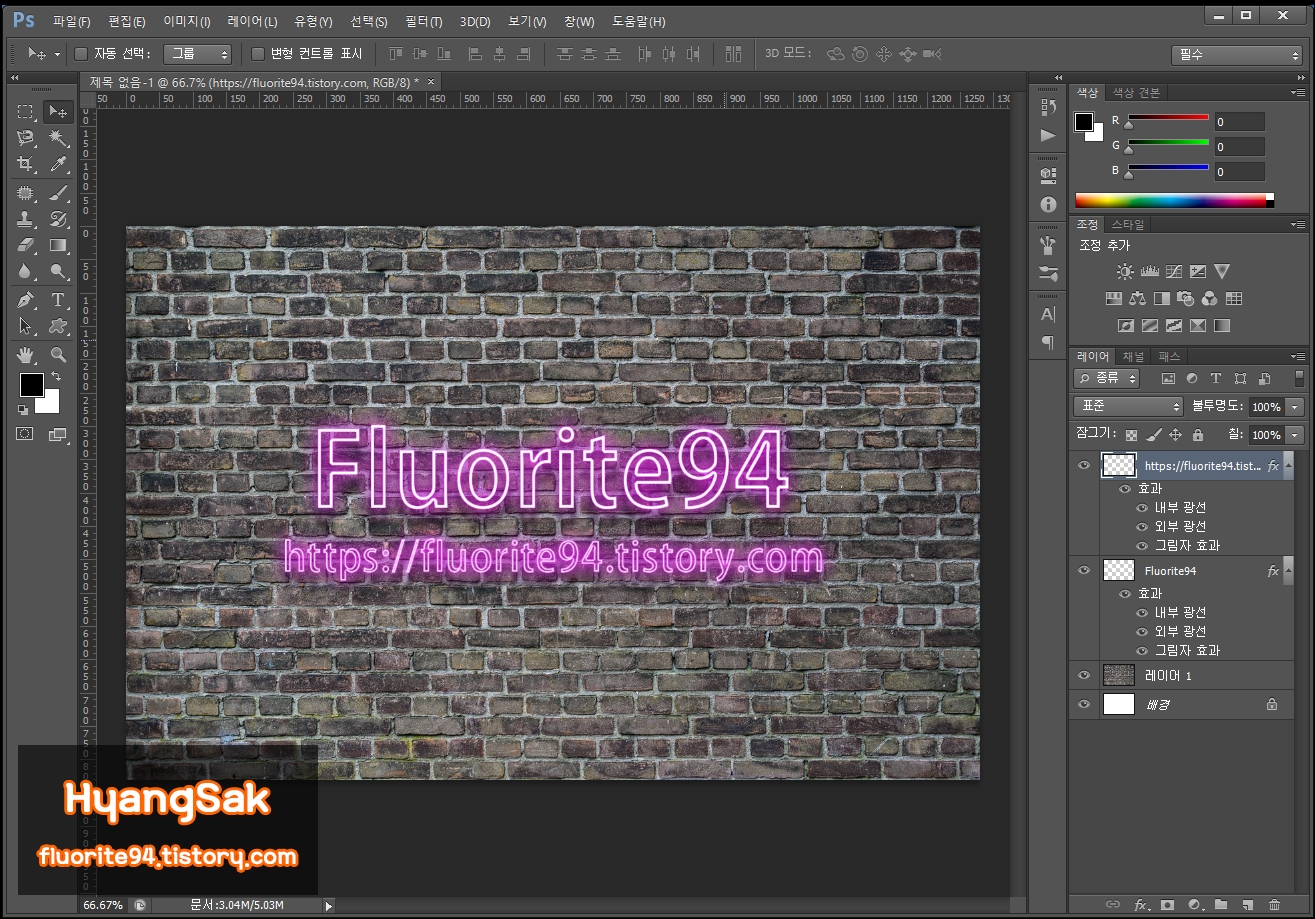Switch to the 색상 견본 tab
1315x919 pixels.
tap(1137, 93)
